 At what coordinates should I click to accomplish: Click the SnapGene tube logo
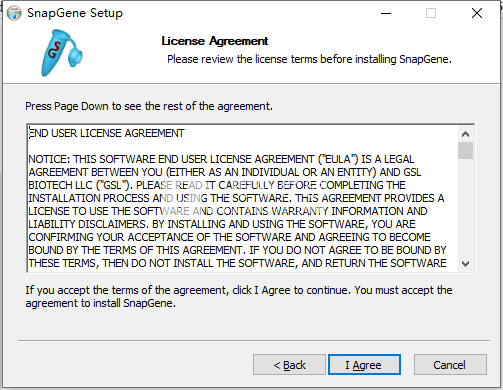pyautogui.click(x=62, y=53)
